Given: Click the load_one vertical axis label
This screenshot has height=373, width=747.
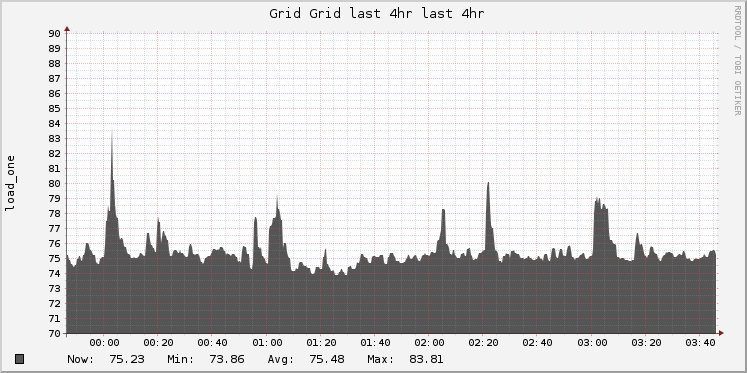Looking at the screenshot, I should pos(10,183).
